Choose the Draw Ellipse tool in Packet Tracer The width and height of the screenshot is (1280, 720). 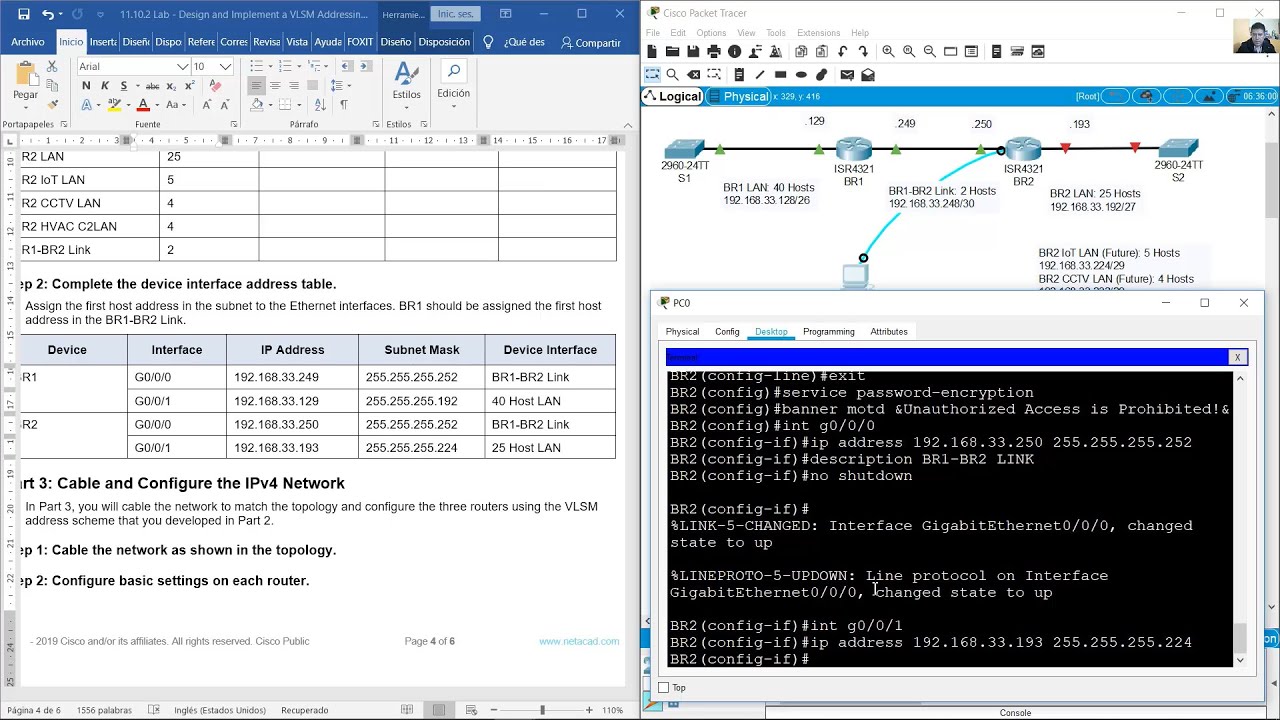coord(801,74)
